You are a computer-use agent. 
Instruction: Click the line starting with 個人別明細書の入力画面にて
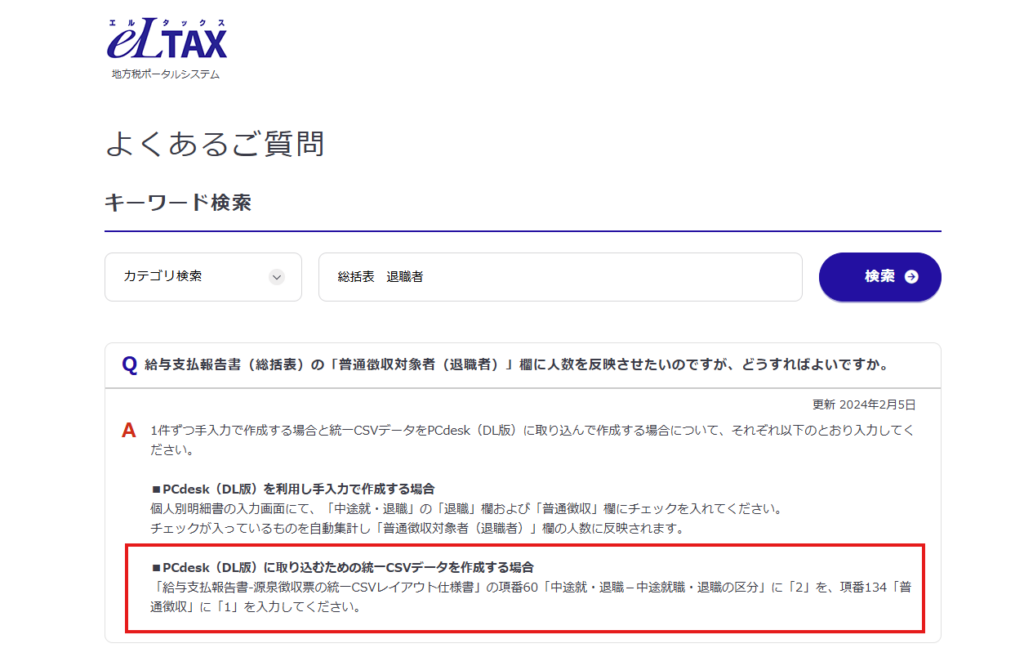pyautogui.click(x=465, y=508)
